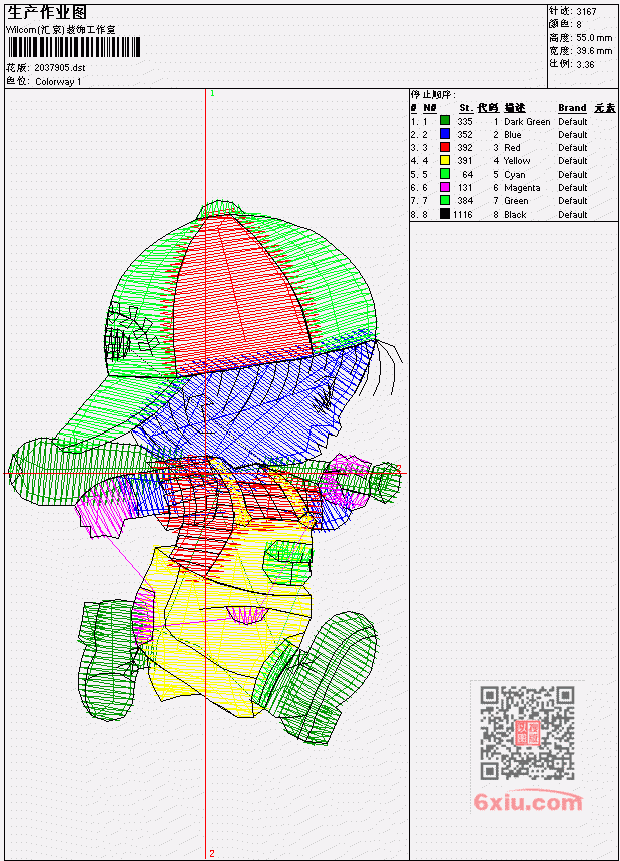Screen dimensions: 620x861
Task: Click the scale value '3.36'
Action: point(585,64)
